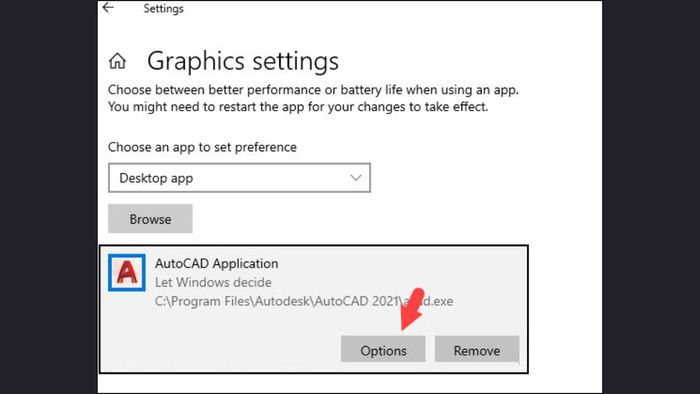Click the Choose an app to set preference label

click(202, 147)
